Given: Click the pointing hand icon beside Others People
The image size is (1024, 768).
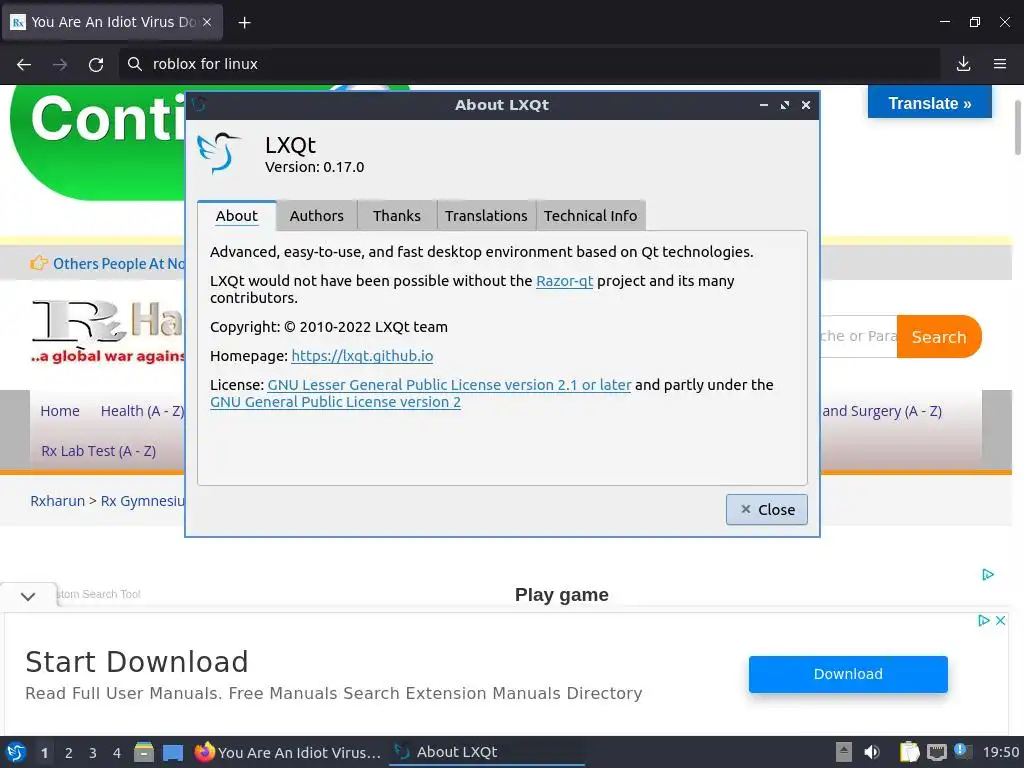Looking at the screenshot, I should (x=39, y=263).
